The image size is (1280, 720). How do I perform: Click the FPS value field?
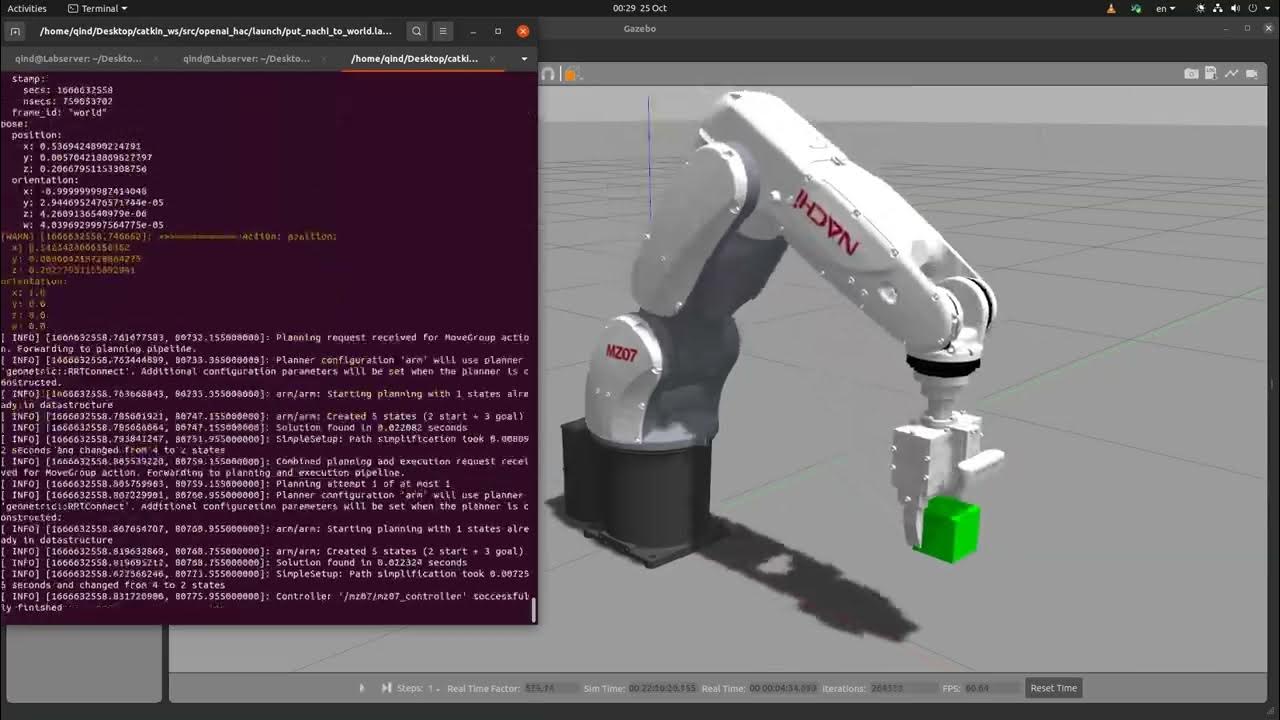click(x=990, y=688)
